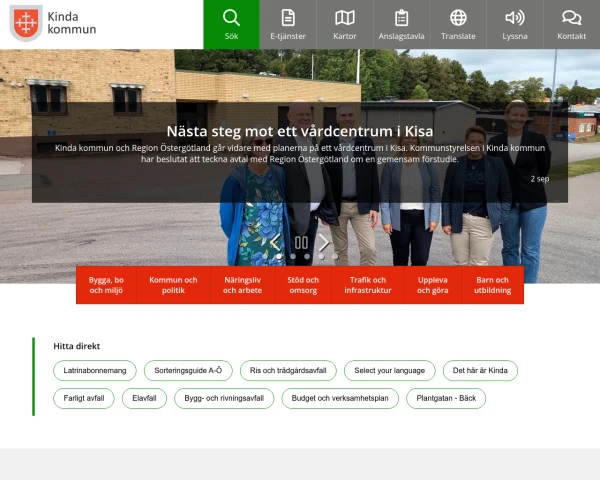
Task: Click Elavfall quick link
Action: [144, 398]
